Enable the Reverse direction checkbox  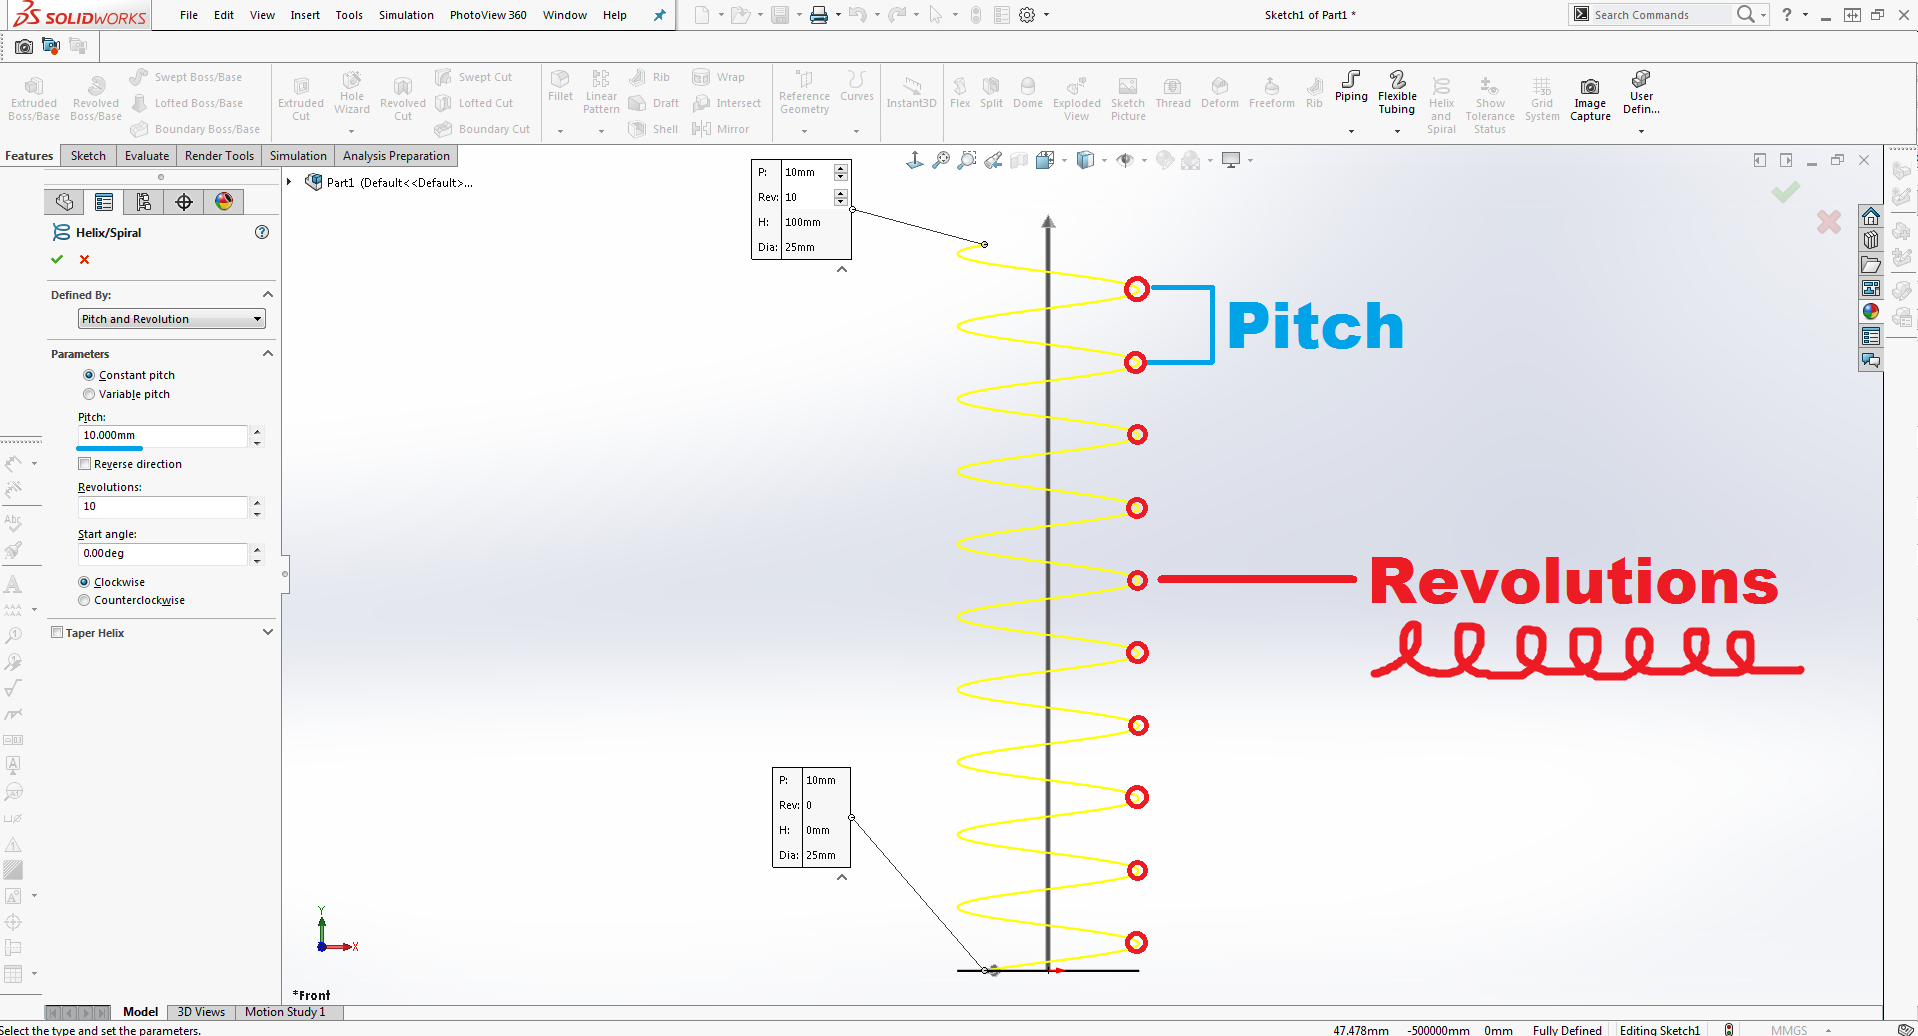[x=85, y=464]
